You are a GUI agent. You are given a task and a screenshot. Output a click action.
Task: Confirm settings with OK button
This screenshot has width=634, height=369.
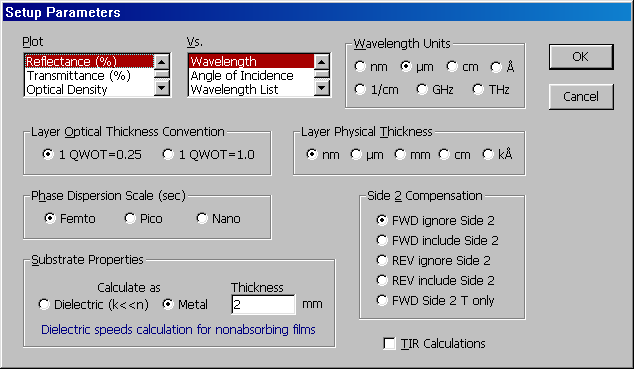point(581,57)
